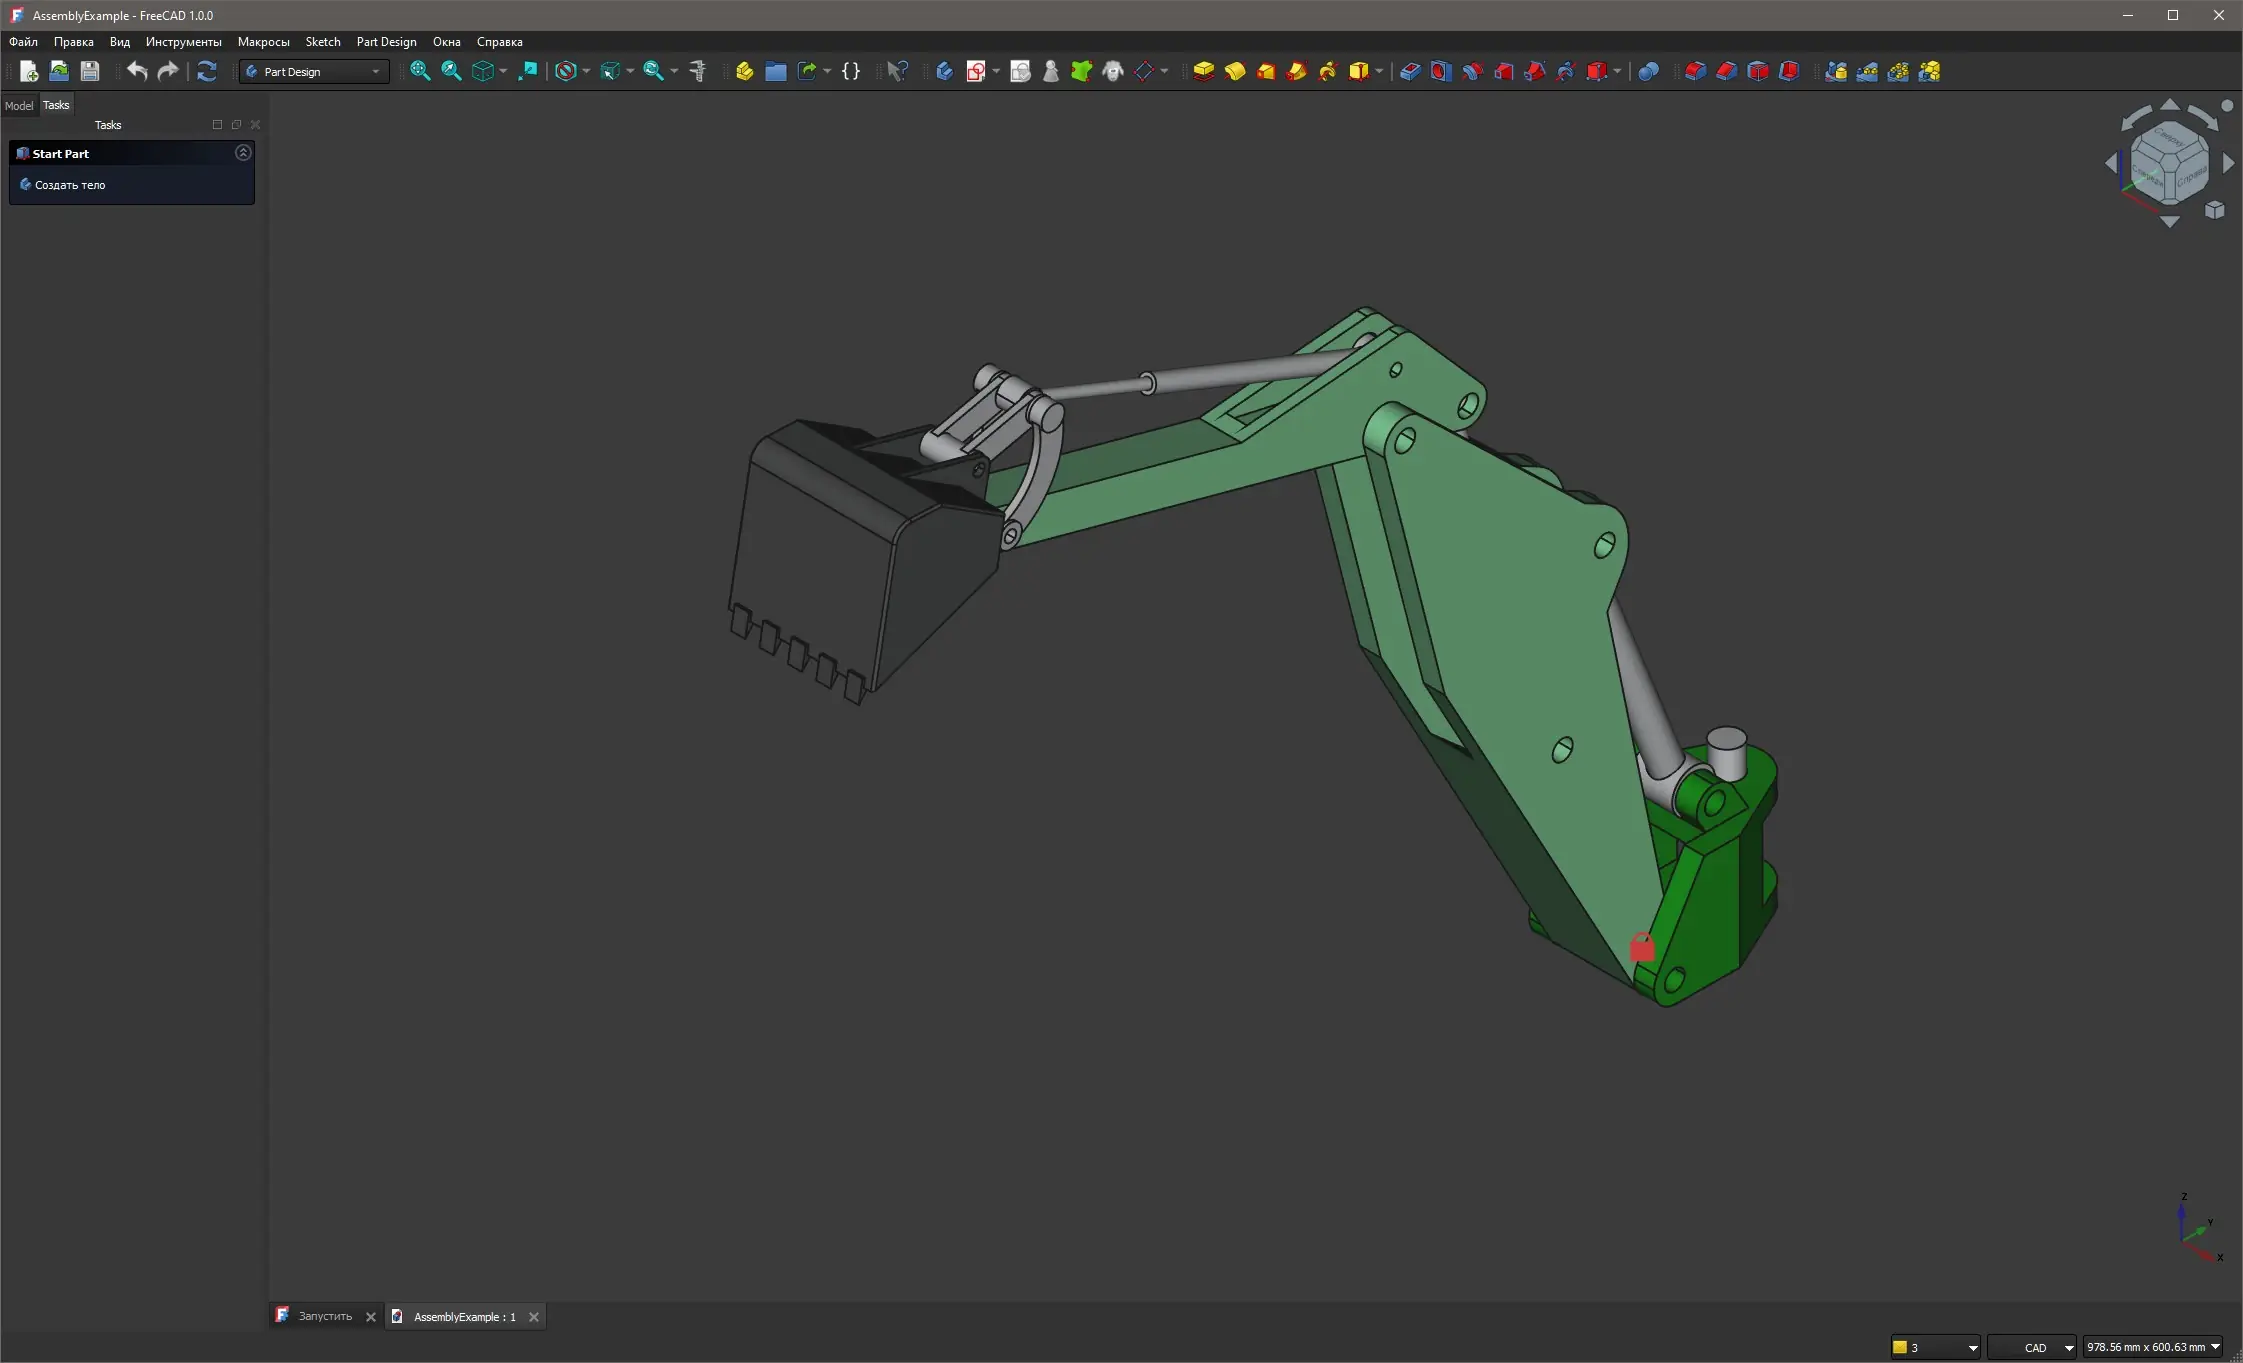Click the Measure caliper tool icon

698,71
